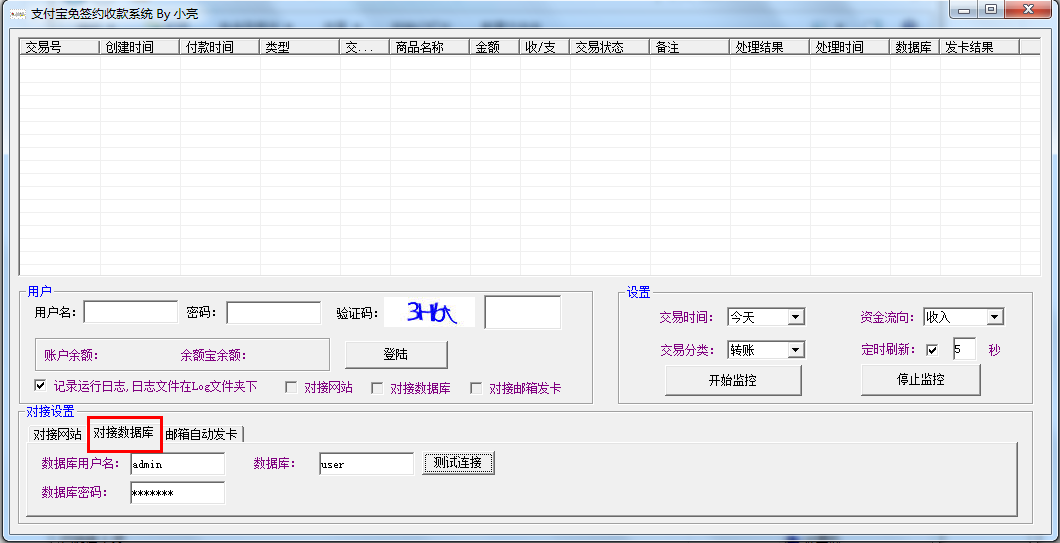Click the 余额宝余额 label

coord(213,355)
